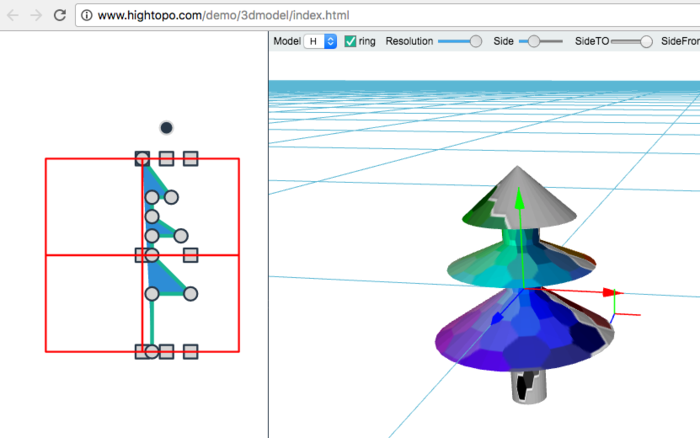Click the 'Resolution' label in the toolbar
700x438 pixels.
[409, 41]
